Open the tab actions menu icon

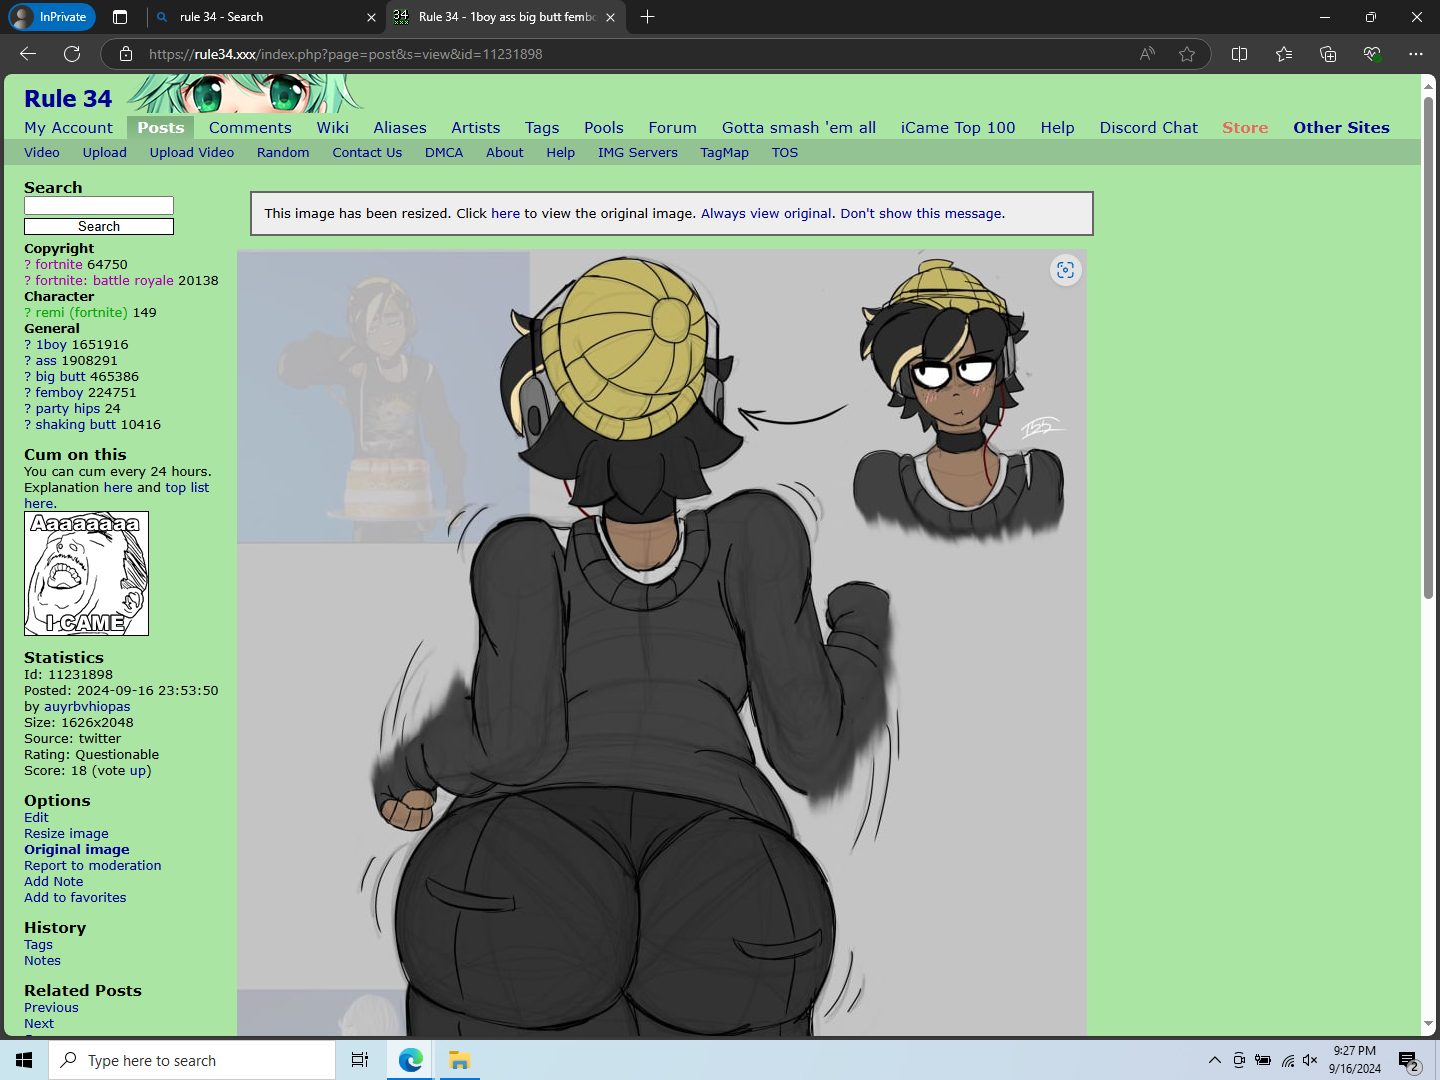click(120, 17)
